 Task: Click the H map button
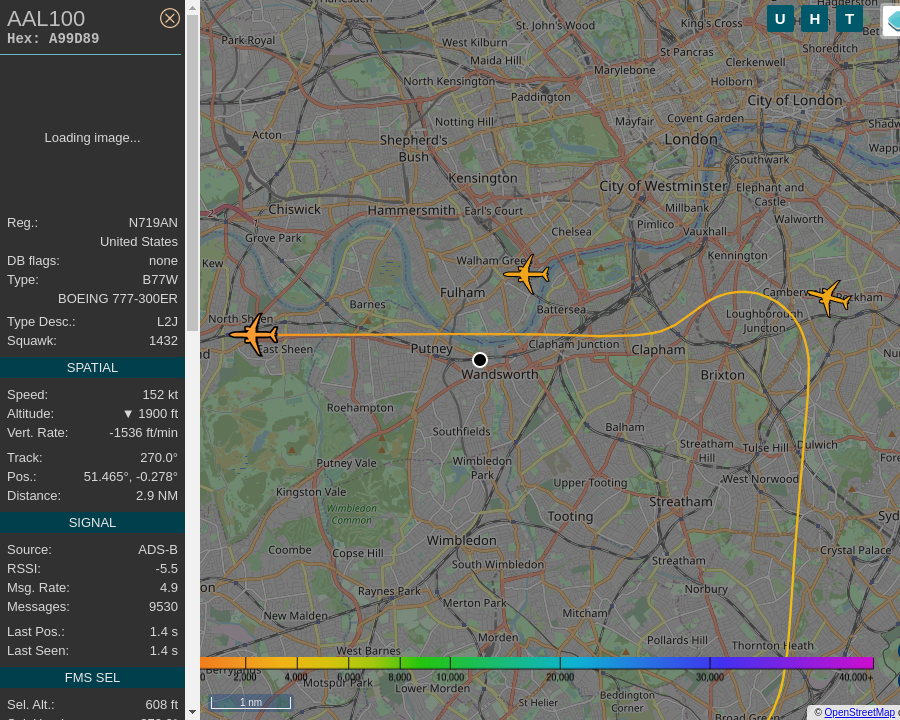click(x=814, y=19)
